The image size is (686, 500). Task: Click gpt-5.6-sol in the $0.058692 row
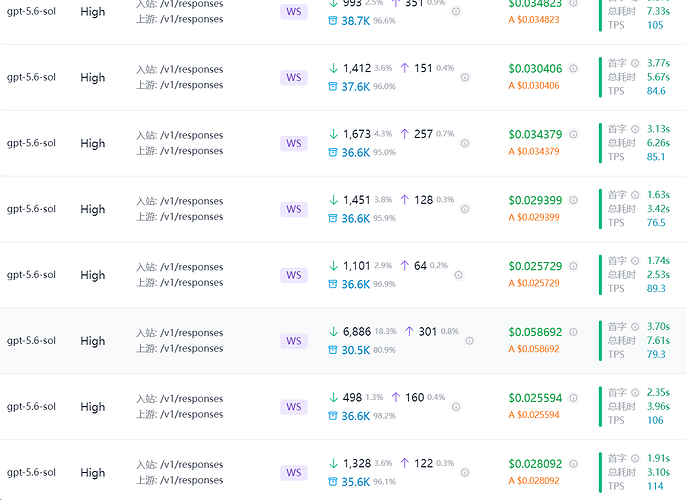[32, 340]
